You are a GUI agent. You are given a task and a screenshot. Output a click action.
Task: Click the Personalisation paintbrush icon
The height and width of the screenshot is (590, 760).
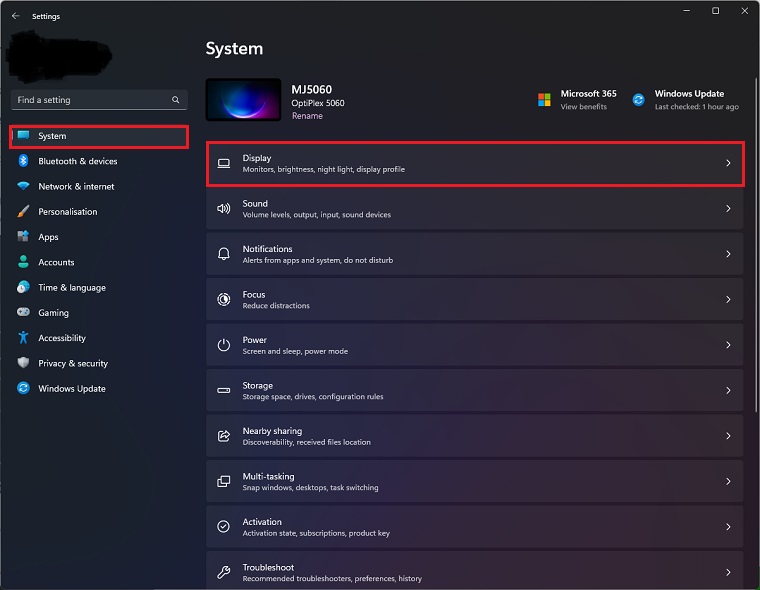click(23, 212)
